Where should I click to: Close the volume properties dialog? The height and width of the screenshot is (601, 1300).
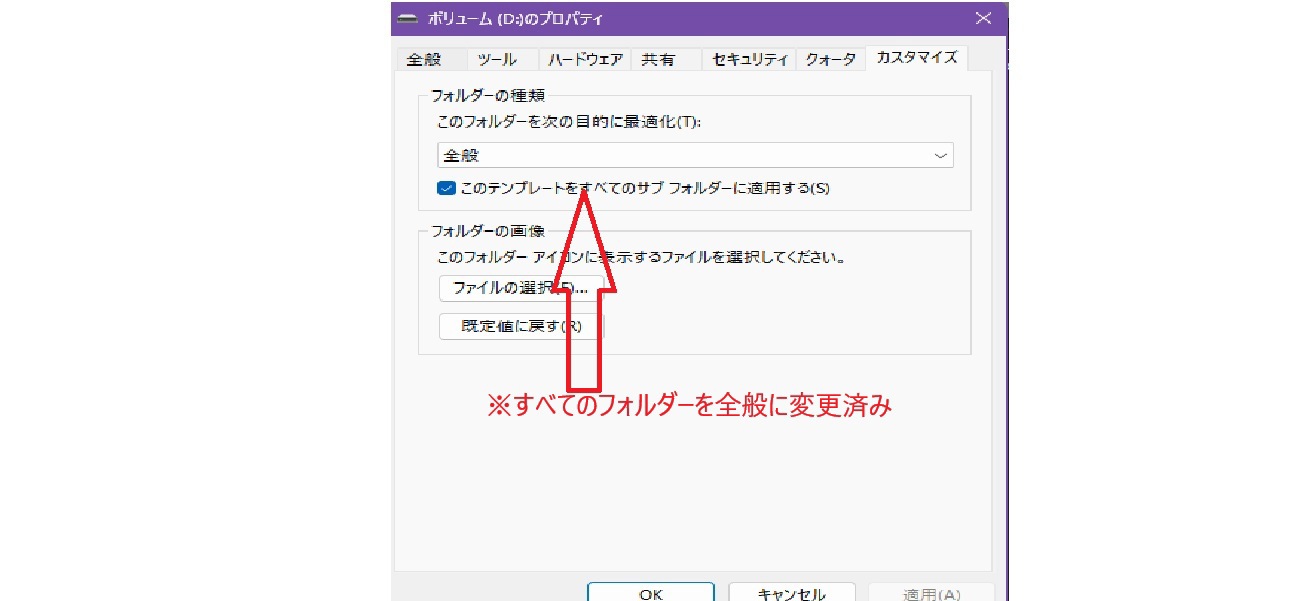click(983, 18)
